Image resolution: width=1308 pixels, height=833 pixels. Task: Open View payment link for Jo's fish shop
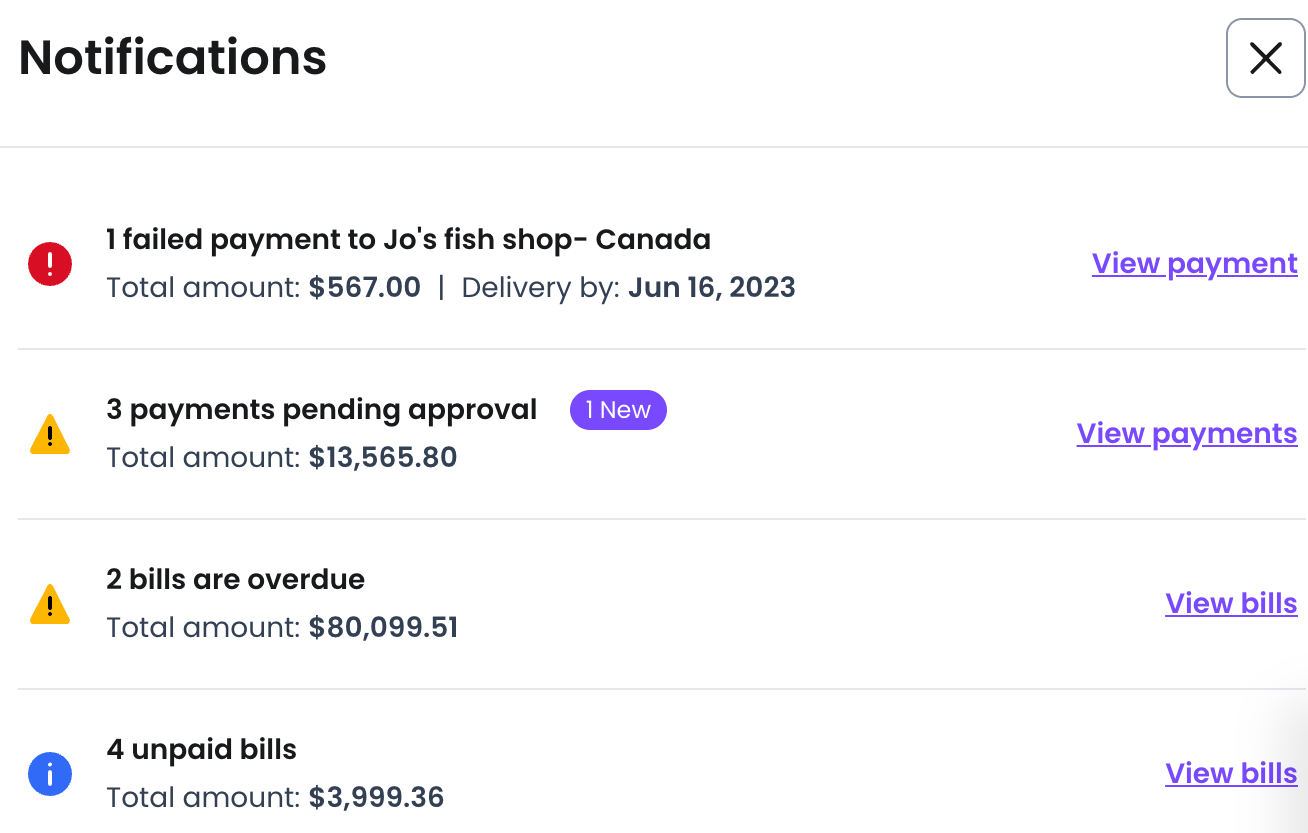point(1194,264)
